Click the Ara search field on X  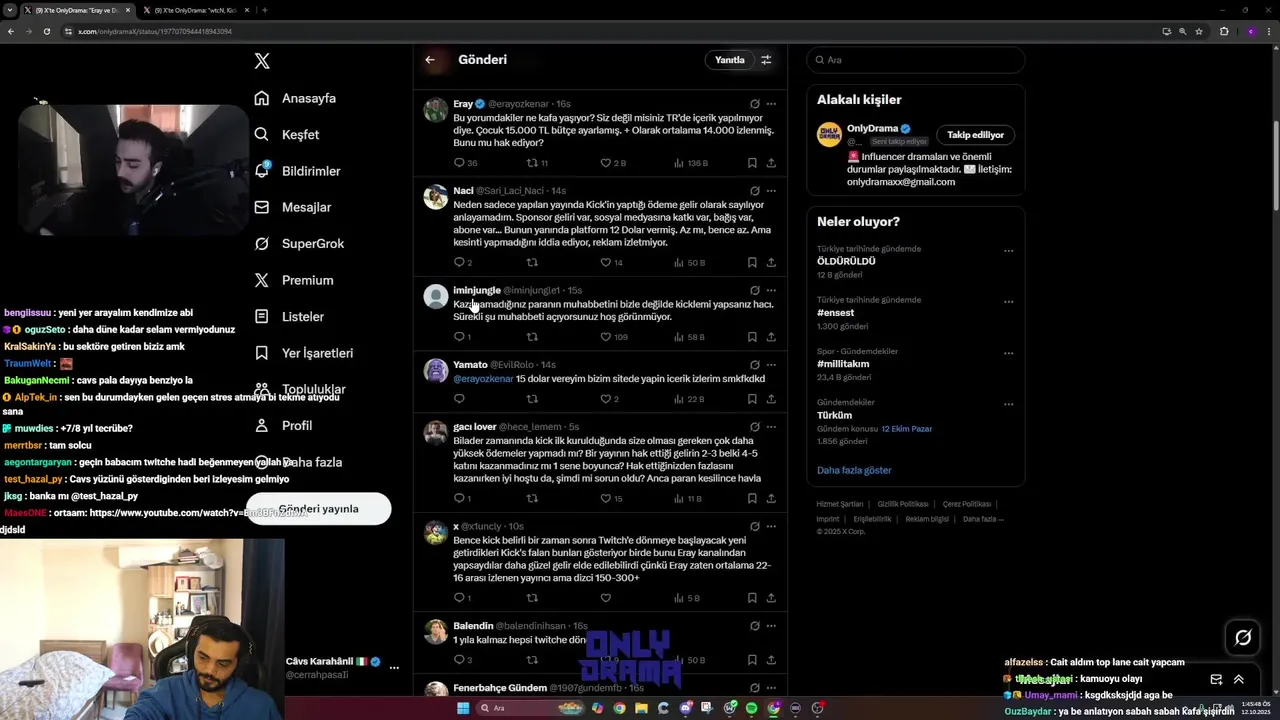tap(916, 60)
